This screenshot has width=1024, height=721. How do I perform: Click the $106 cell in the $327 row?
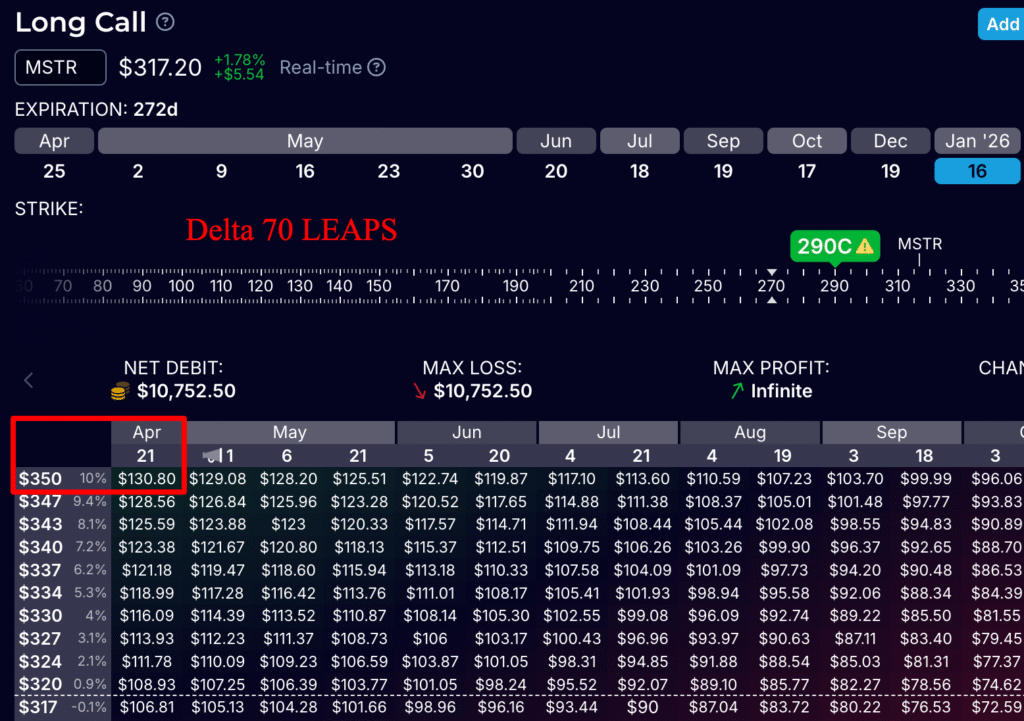(x=430, y=639)
